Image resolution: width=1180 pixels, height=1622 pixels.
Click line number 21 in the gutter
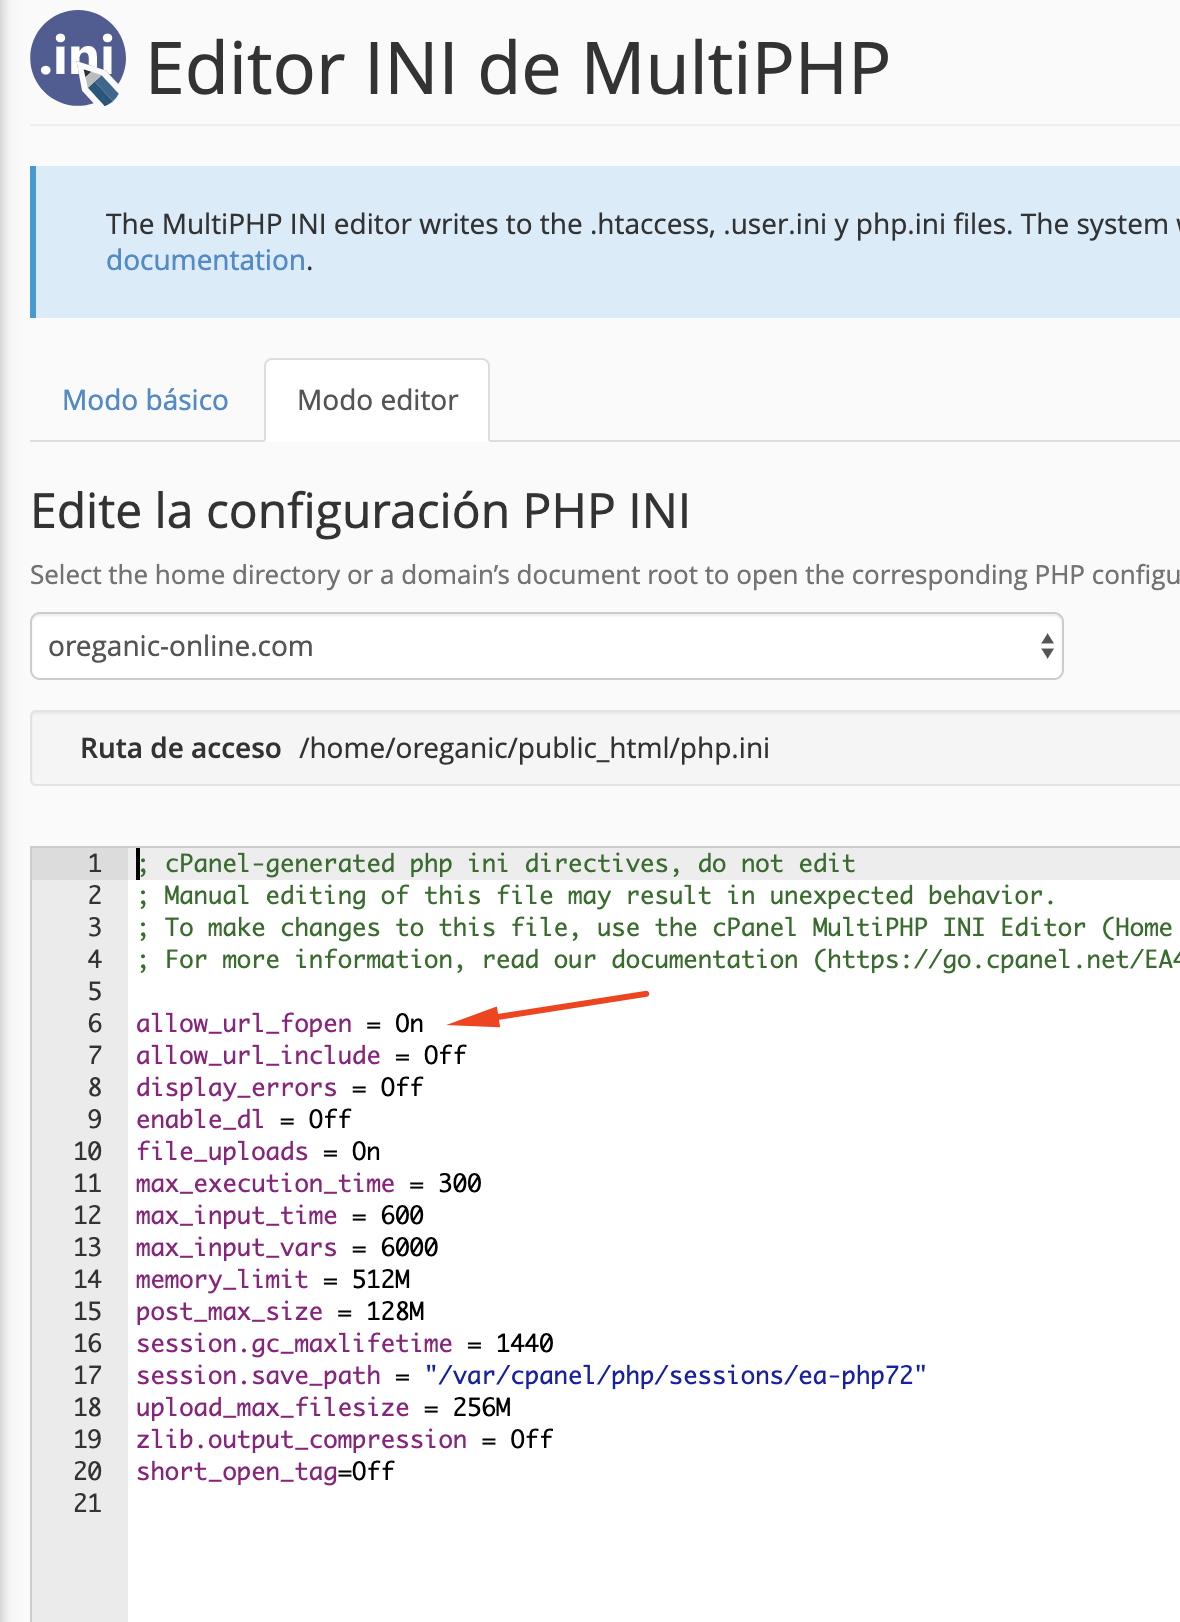(x=88, y=1503)
